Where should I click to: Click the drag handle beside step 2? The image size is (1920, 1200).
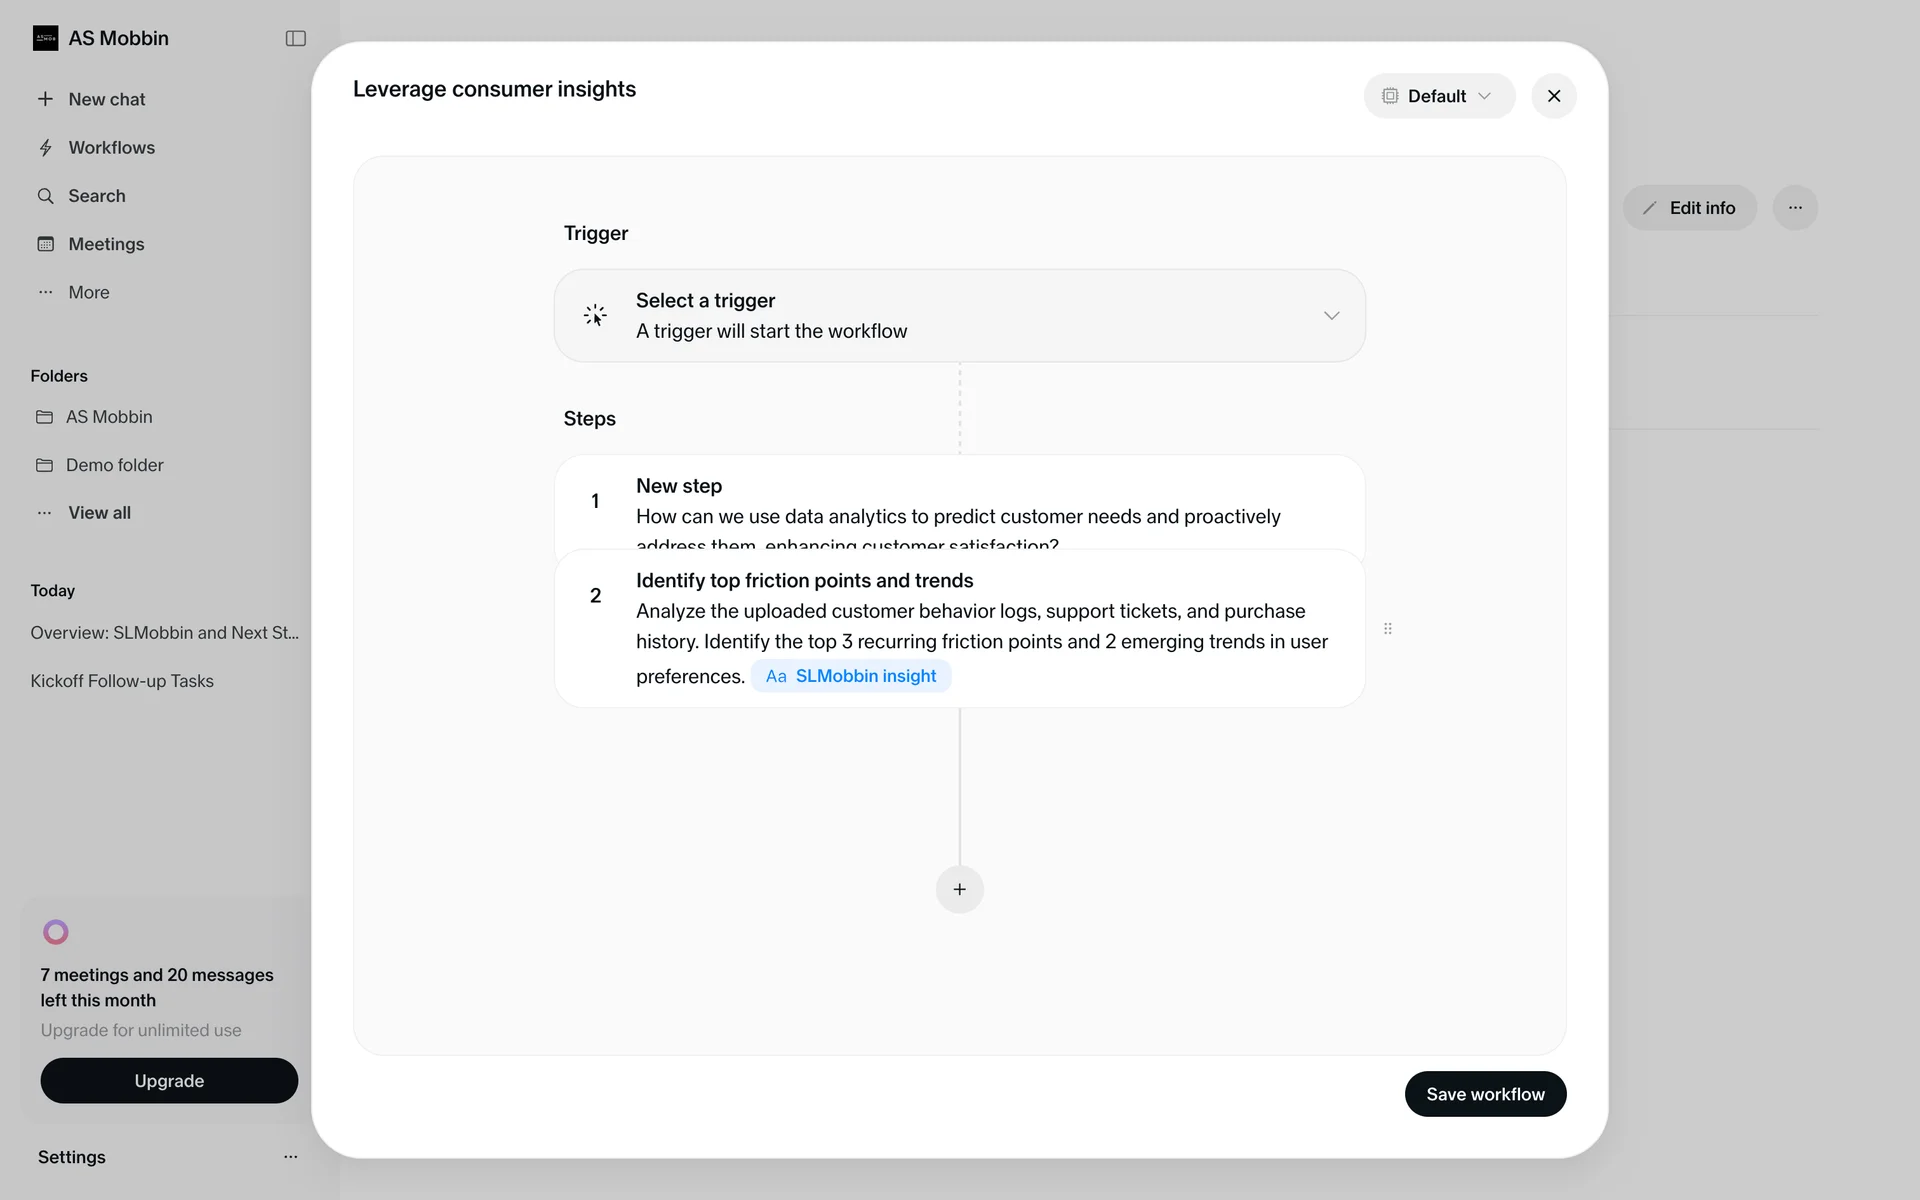coord(1387,629)
